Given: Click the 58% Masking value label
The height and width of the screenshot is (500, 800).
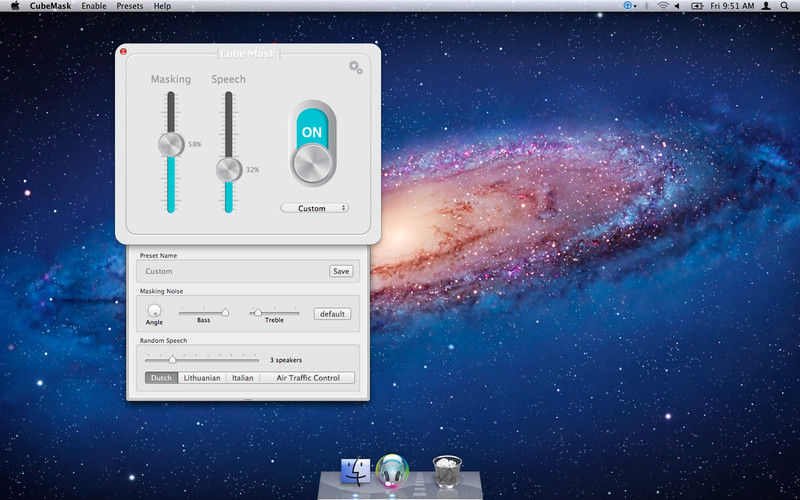Looking at the screenshot, I should 195,144.
